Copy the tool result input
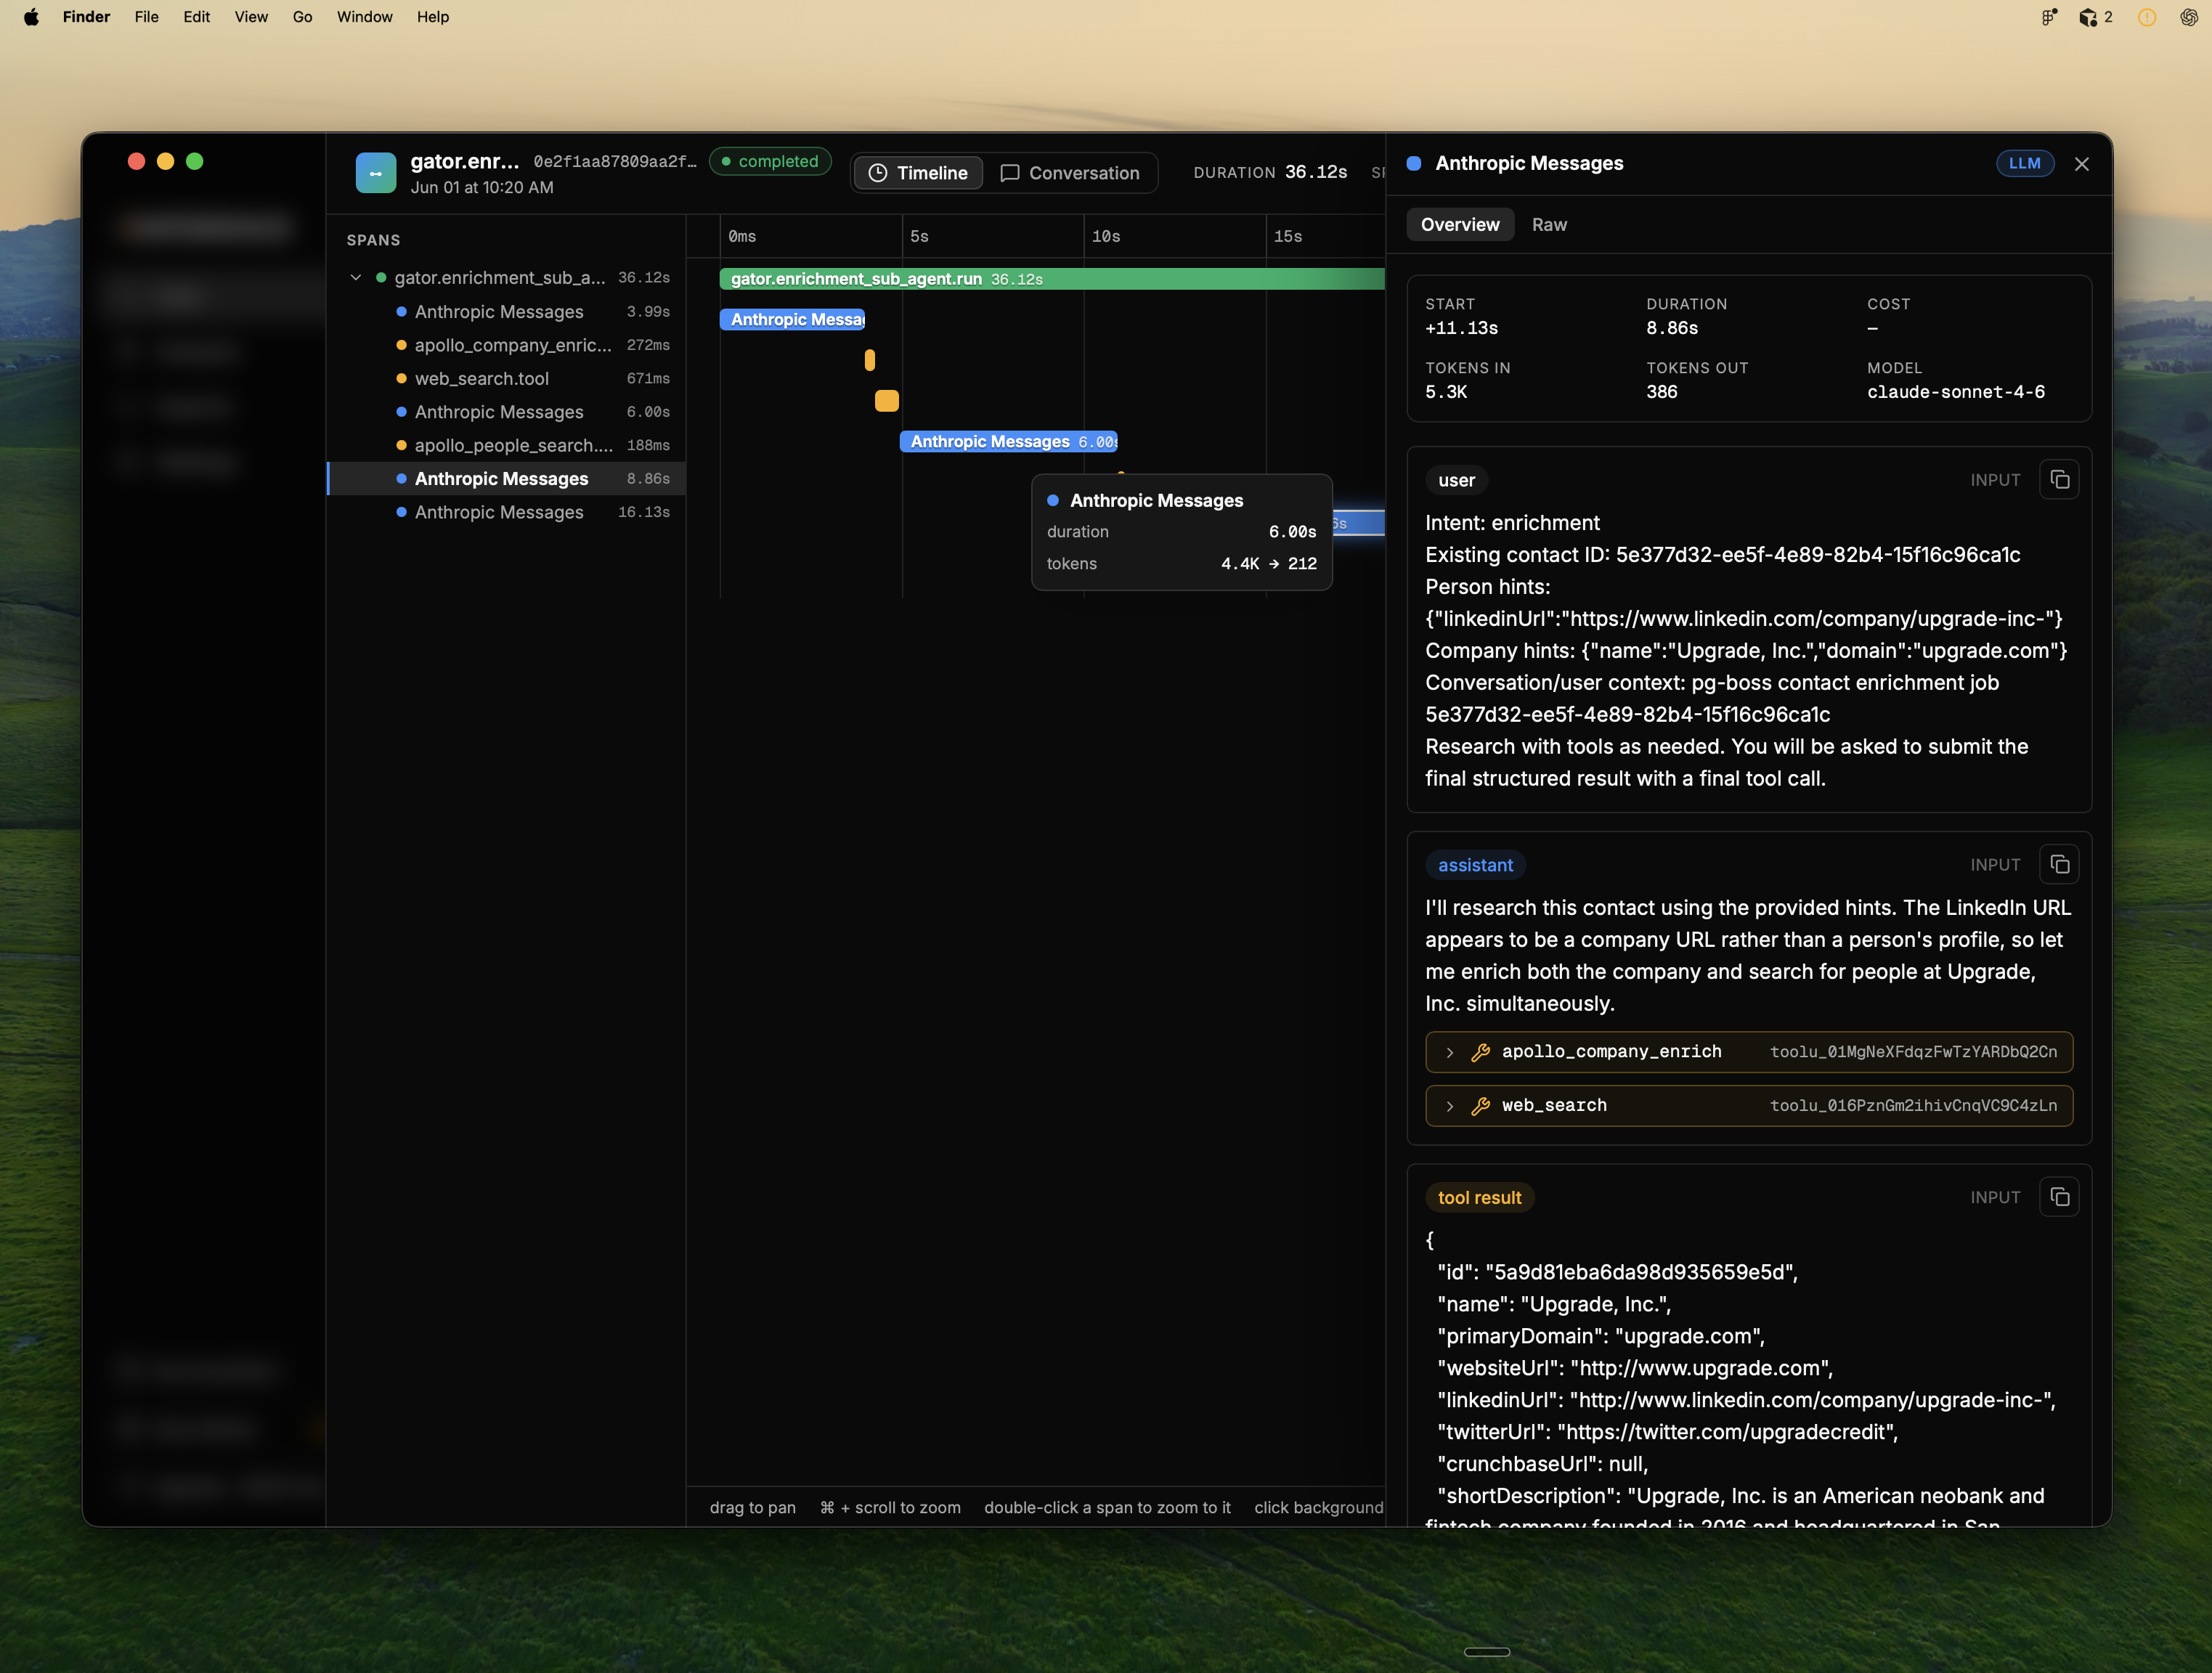Viewport: 2212px width, 1673px height. pos(2059,1197)
